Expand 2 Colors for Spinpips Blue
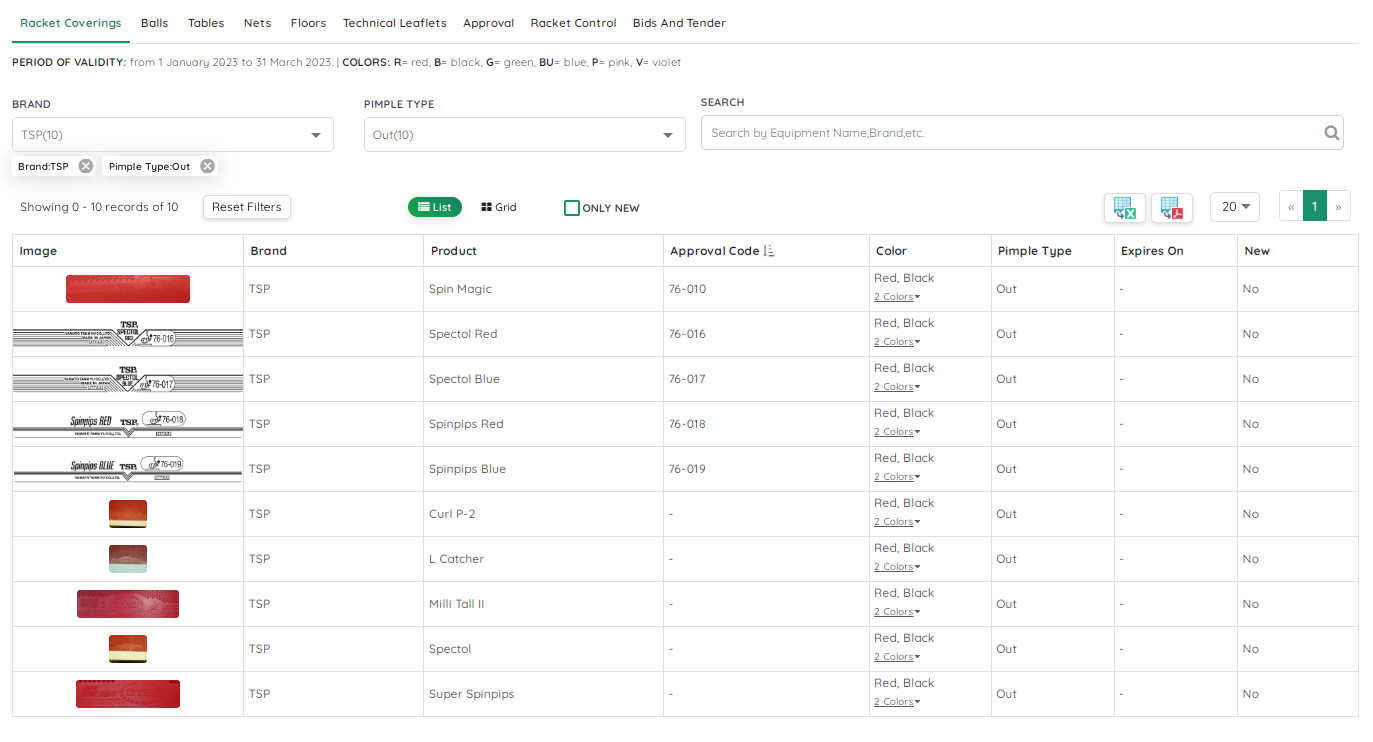The width and height of the screenshot is (1373, 742). pos(897,477)
